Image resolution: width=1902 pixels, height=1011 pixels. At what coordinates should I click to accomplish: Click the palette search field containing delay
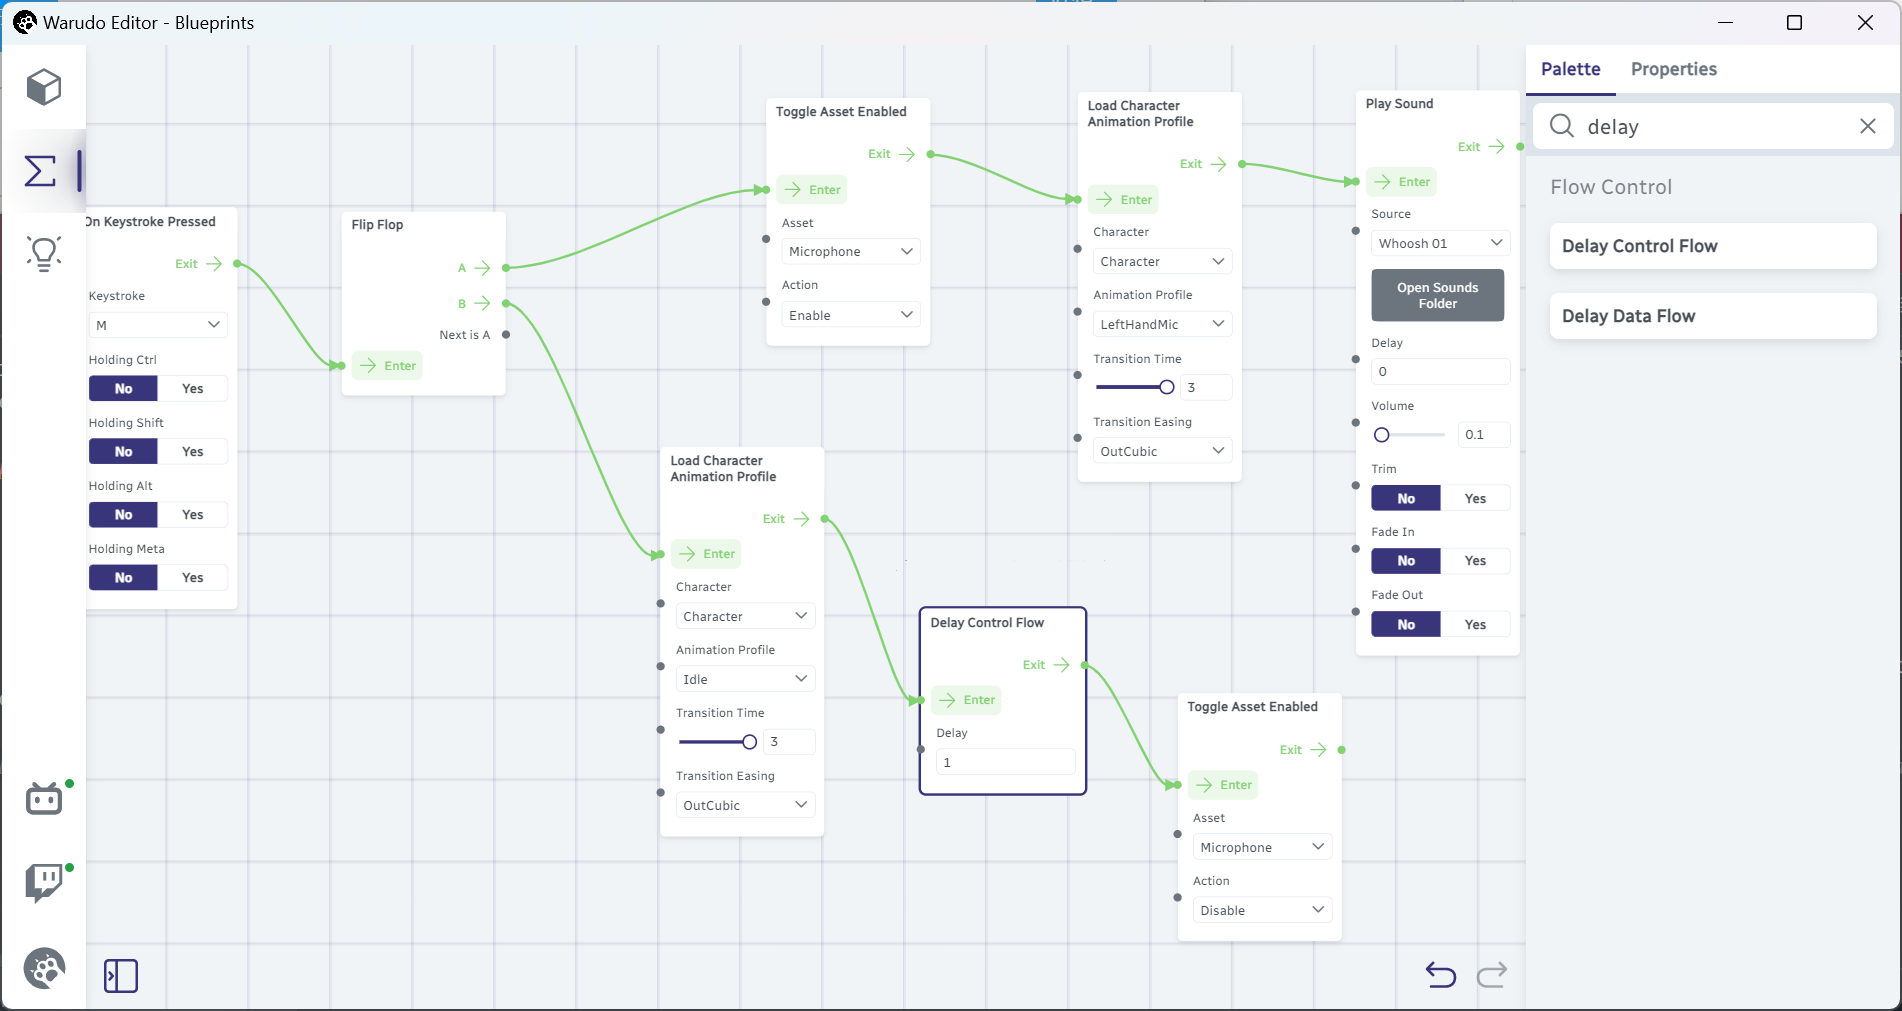1713,126
